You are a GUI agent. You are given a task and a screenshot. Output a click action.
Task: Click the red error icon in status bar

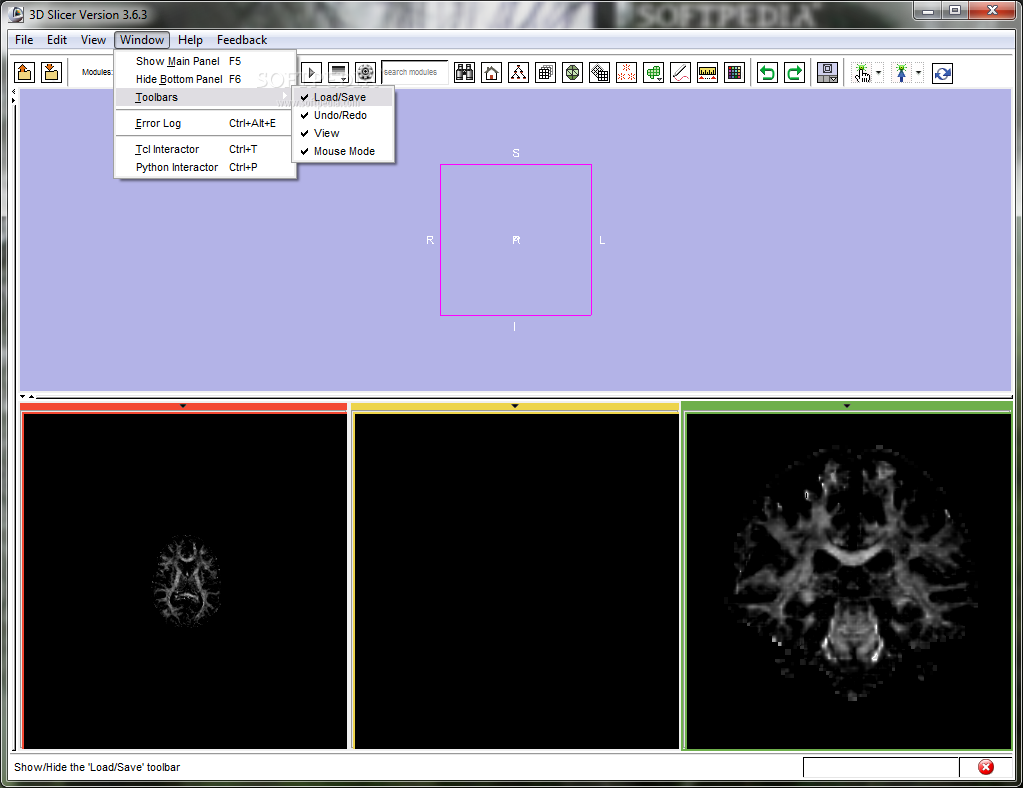[x=986, y=767]
